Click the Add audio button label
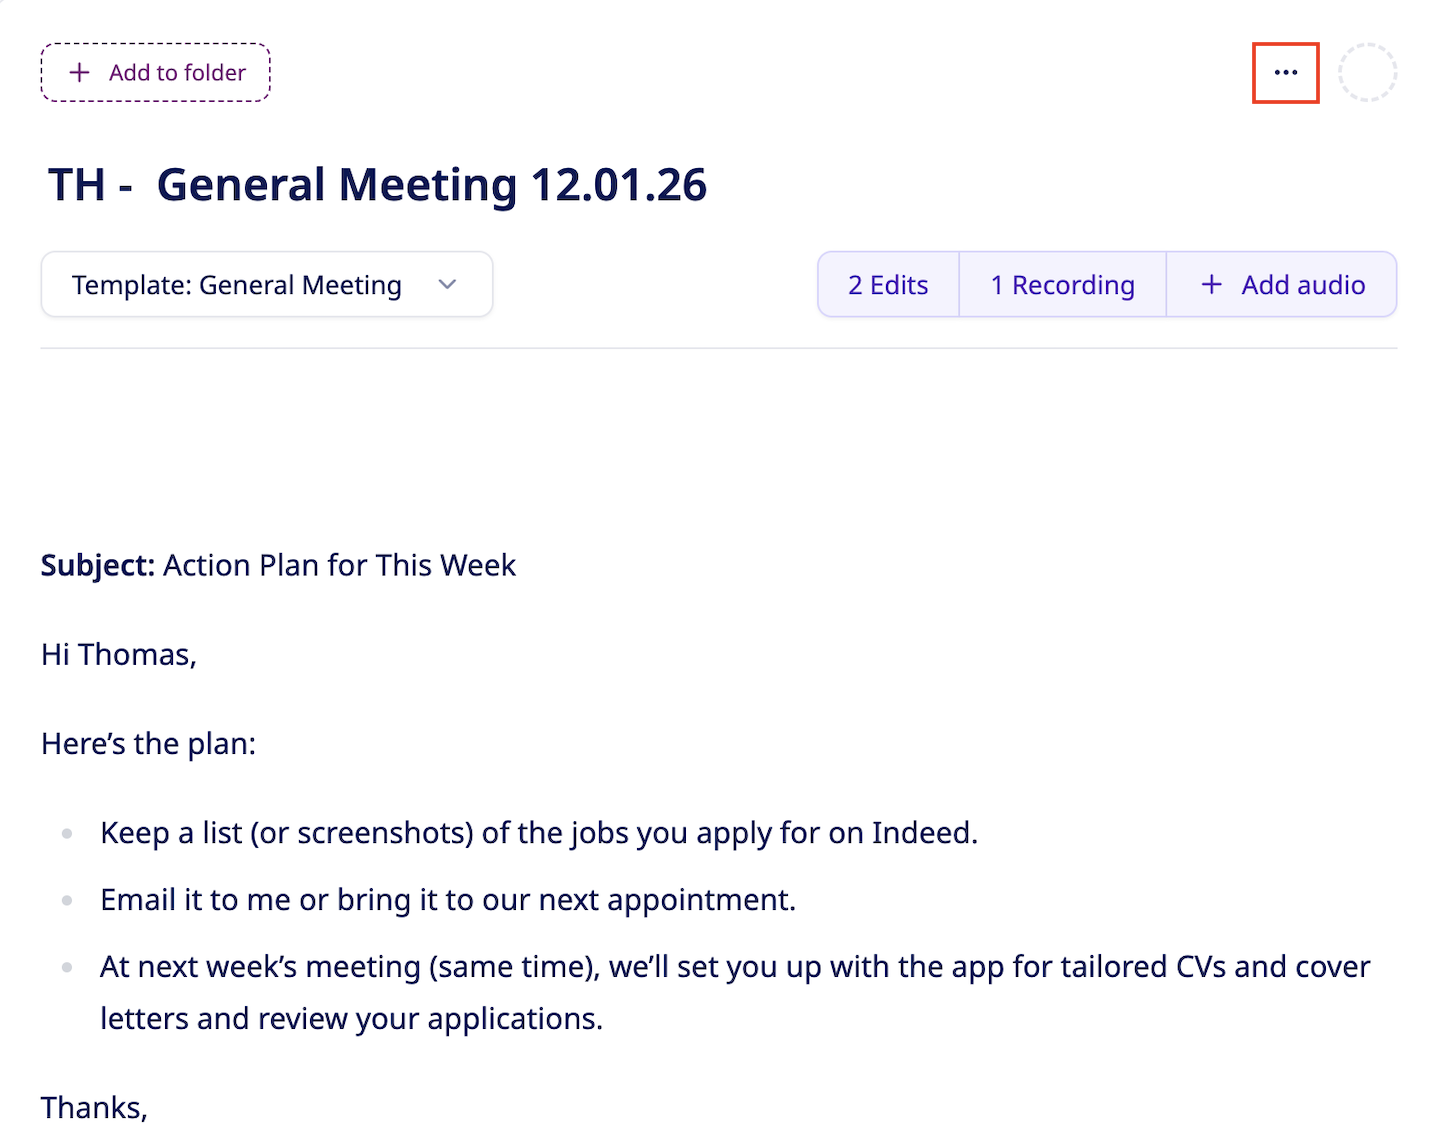The image size is (1432, 1140). pyautogui.click(x=1303, y=285)
